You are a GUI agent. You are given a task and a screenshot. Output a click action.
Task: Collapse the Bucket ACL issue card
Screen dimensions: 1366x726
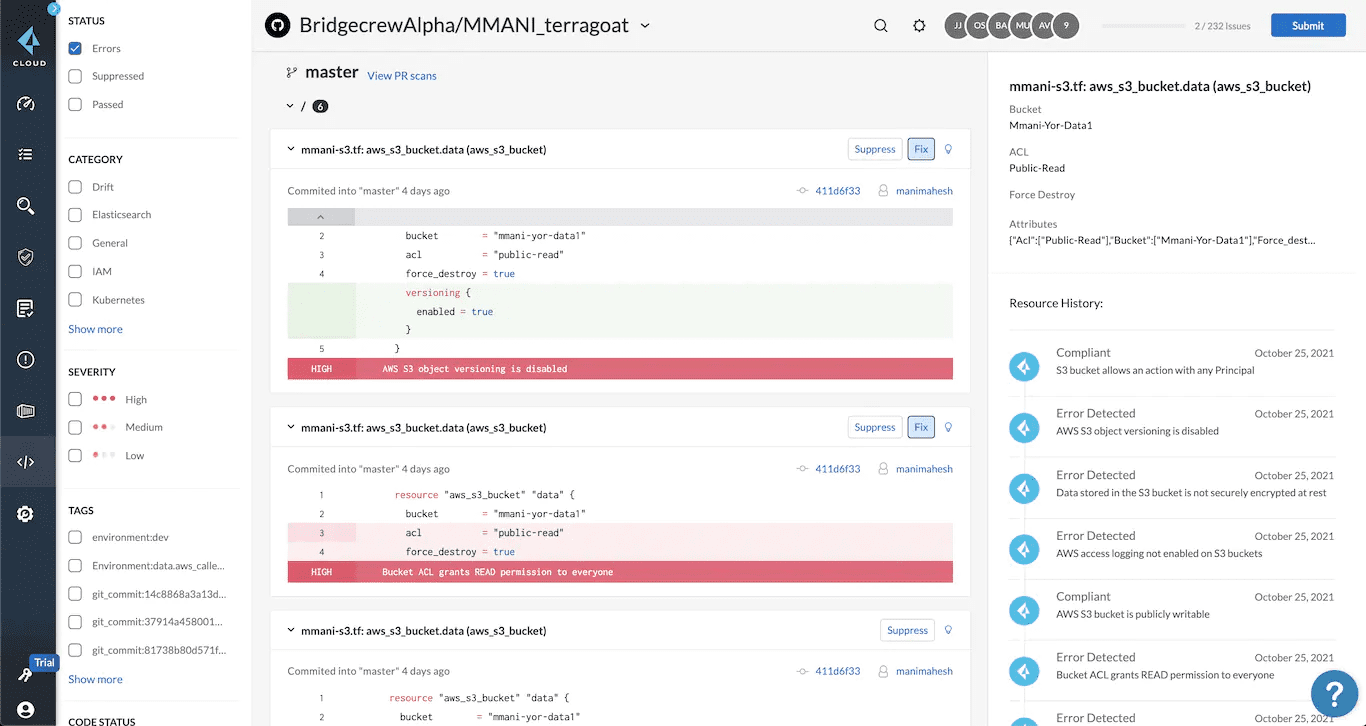click(x=291, y=427)
